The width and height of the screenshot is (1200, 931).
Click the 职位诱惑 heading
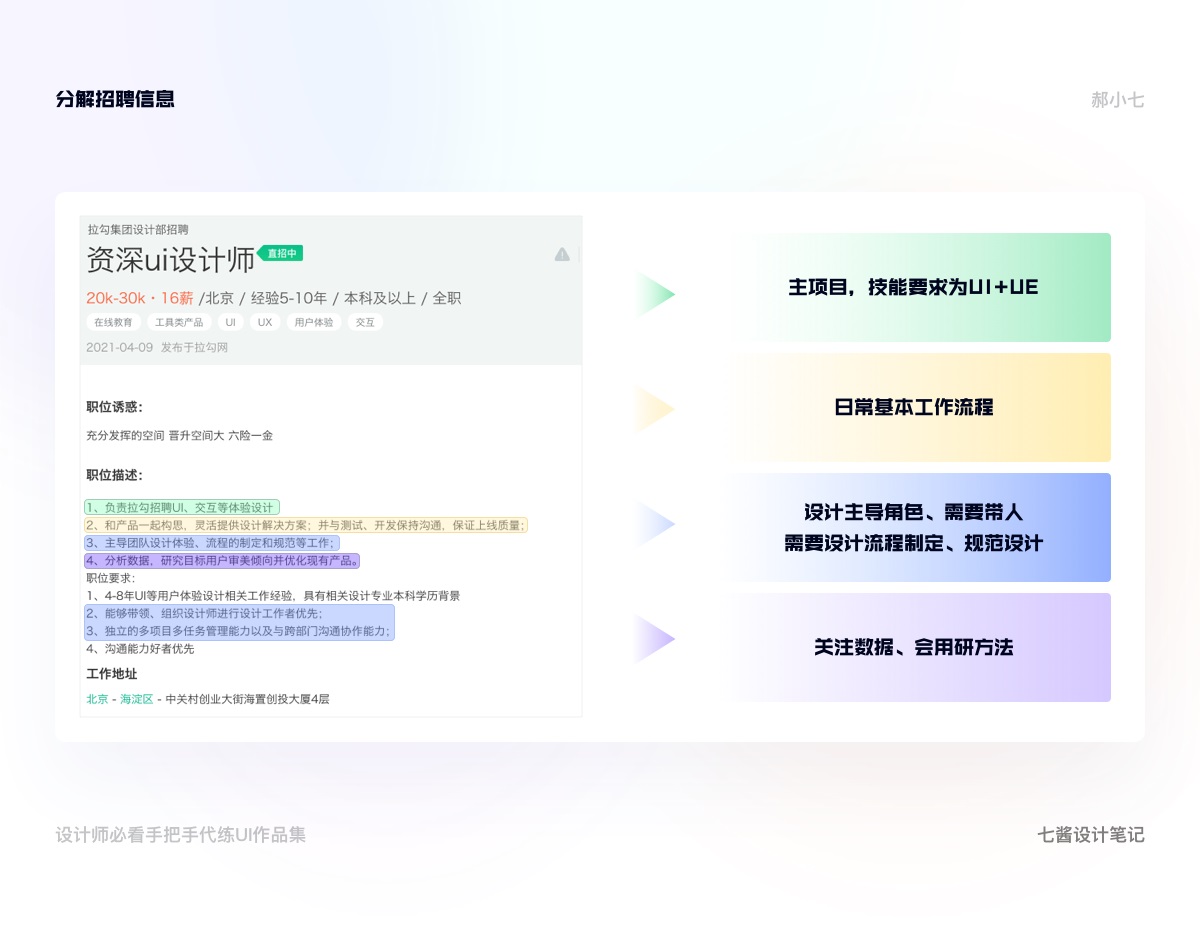(115, 406)
